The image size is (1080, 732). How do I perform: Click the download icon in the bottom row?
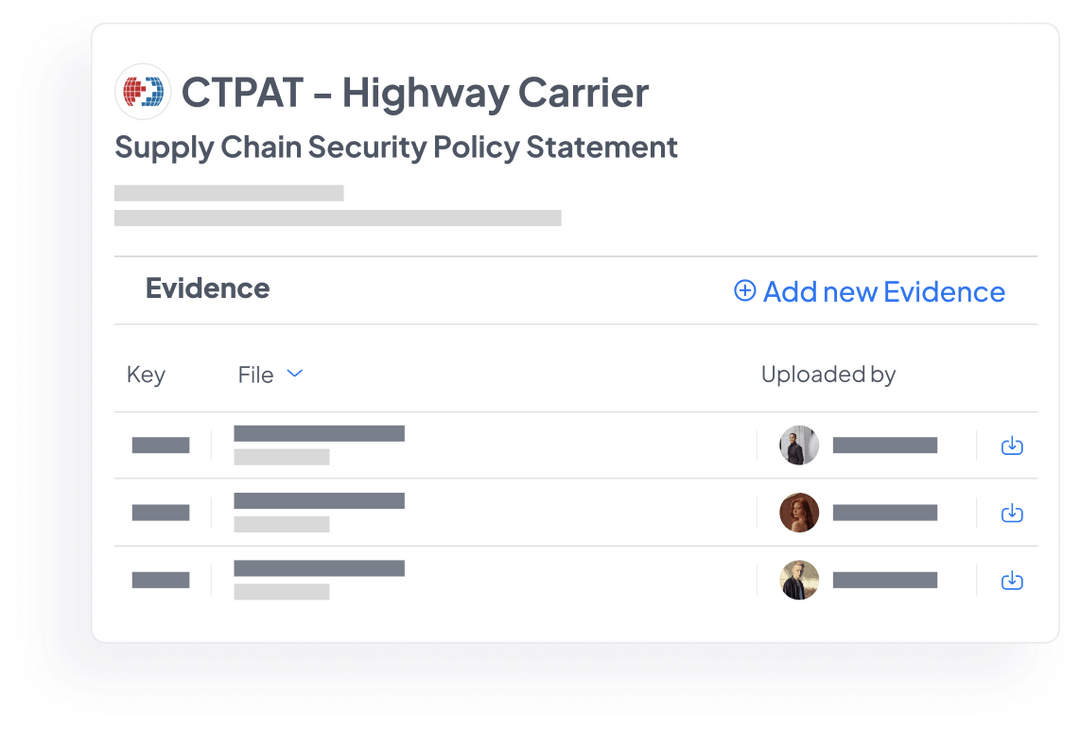click(1011, 580)
